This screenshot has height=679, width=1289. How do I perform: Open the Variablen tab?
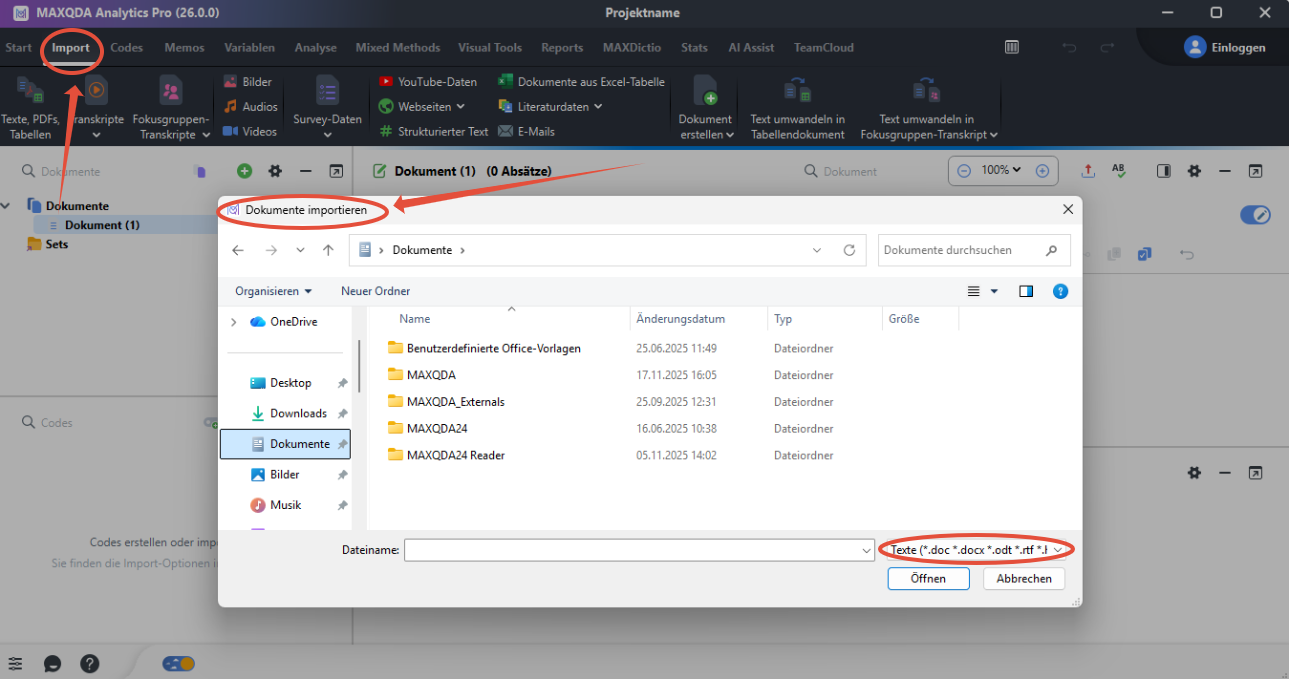[250, 47]
